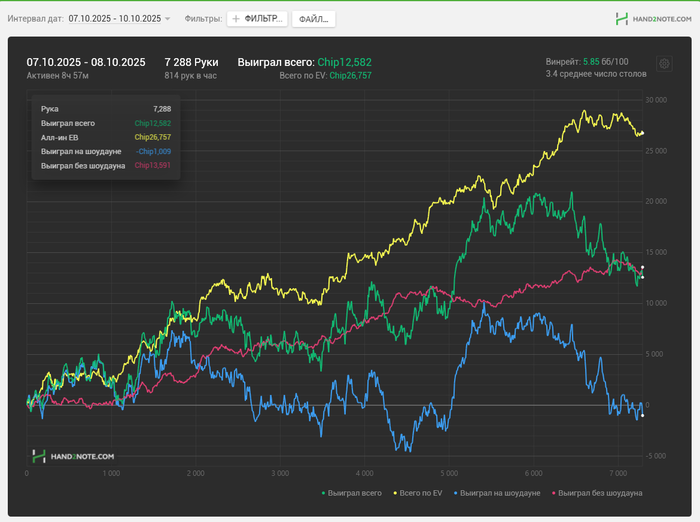Click the white end marker on yellow EV line
700x522 pixels.
[642, 133]
